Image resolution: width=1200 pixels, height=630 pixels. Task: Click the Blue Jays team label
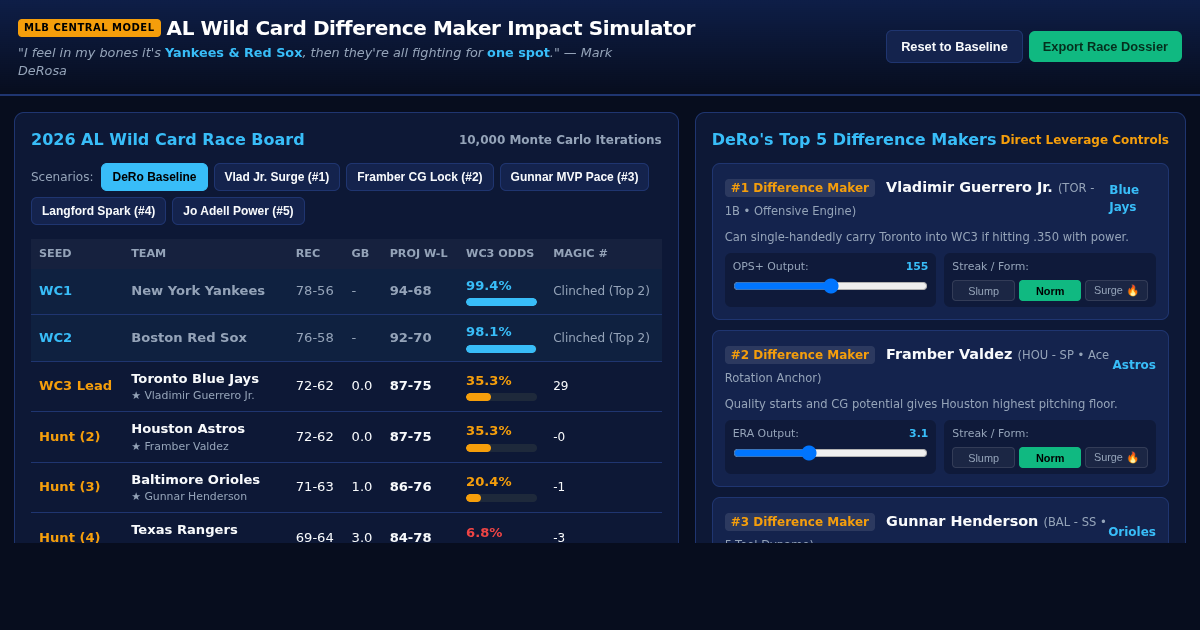(1124, 198)
